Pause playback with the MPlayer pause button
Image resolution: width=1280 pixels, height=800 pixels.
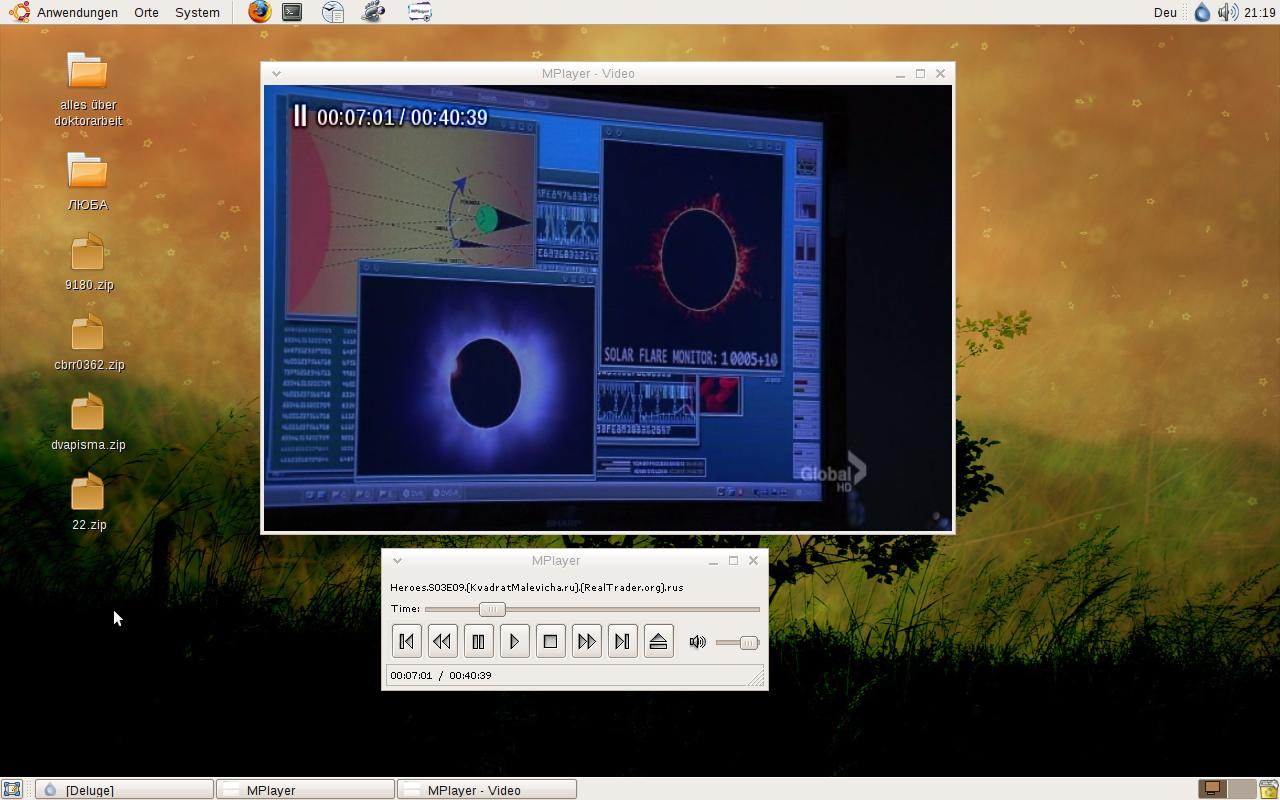tap(478, 642)
